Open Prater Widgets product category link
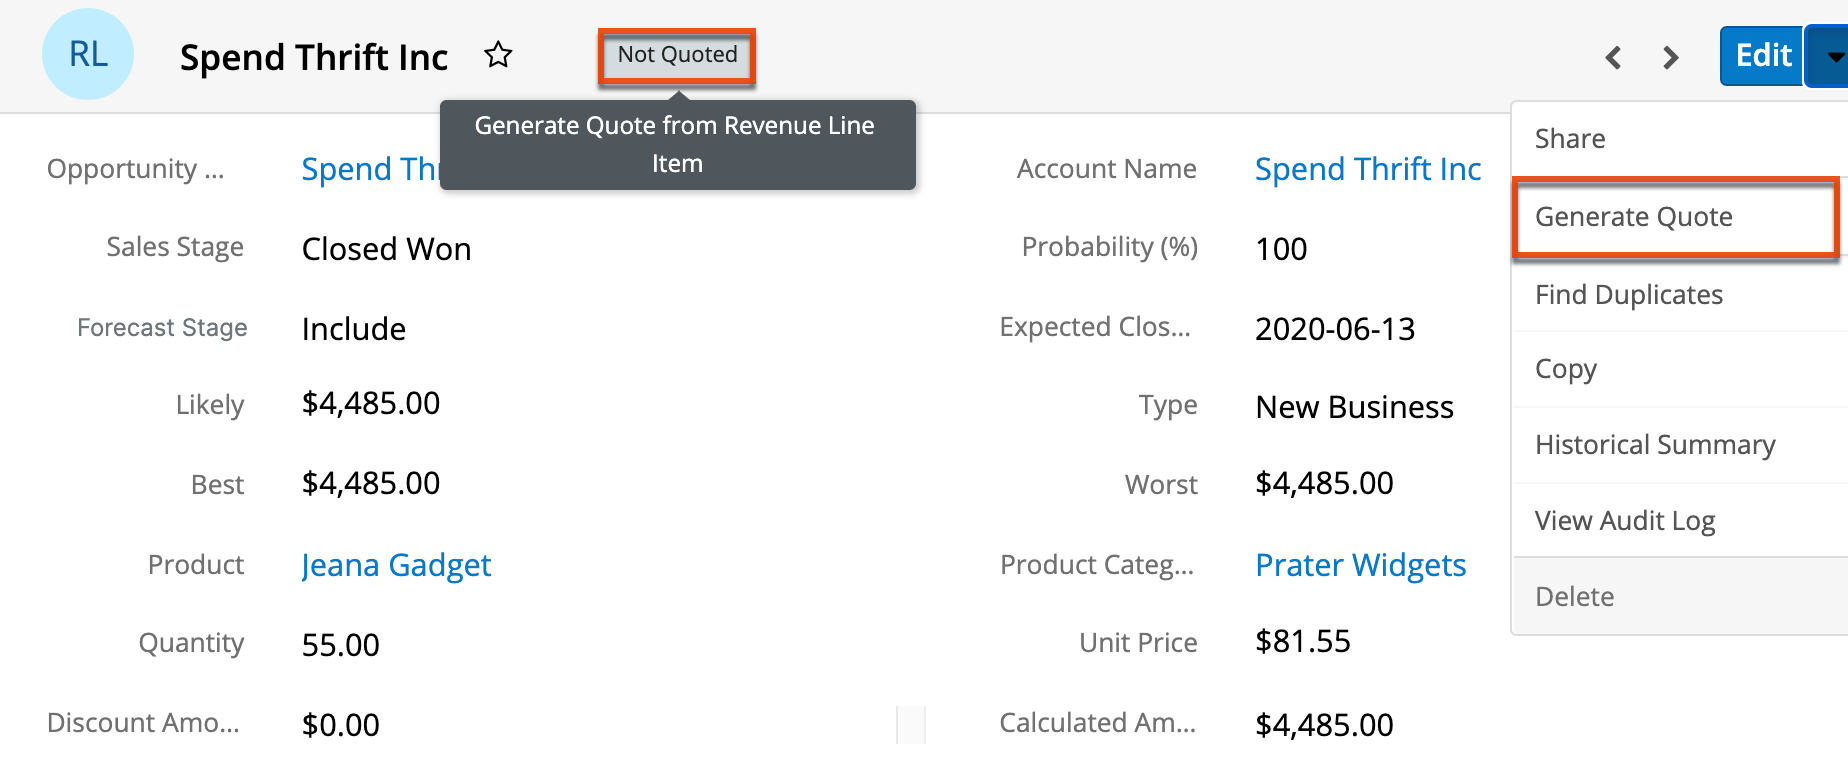This screenshot has width=1848, height=780. click(1360, 565)
